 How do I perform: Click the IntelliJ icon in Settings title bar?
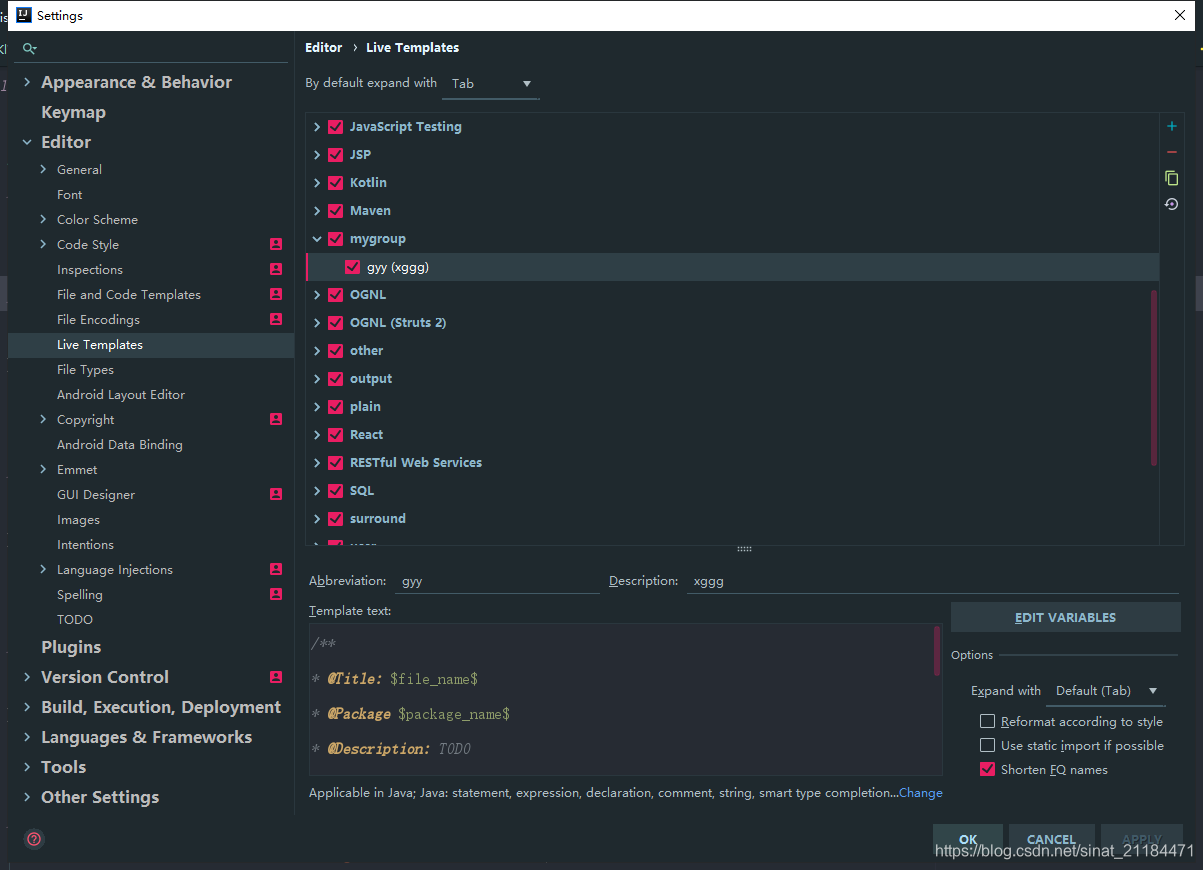[24, 15]
